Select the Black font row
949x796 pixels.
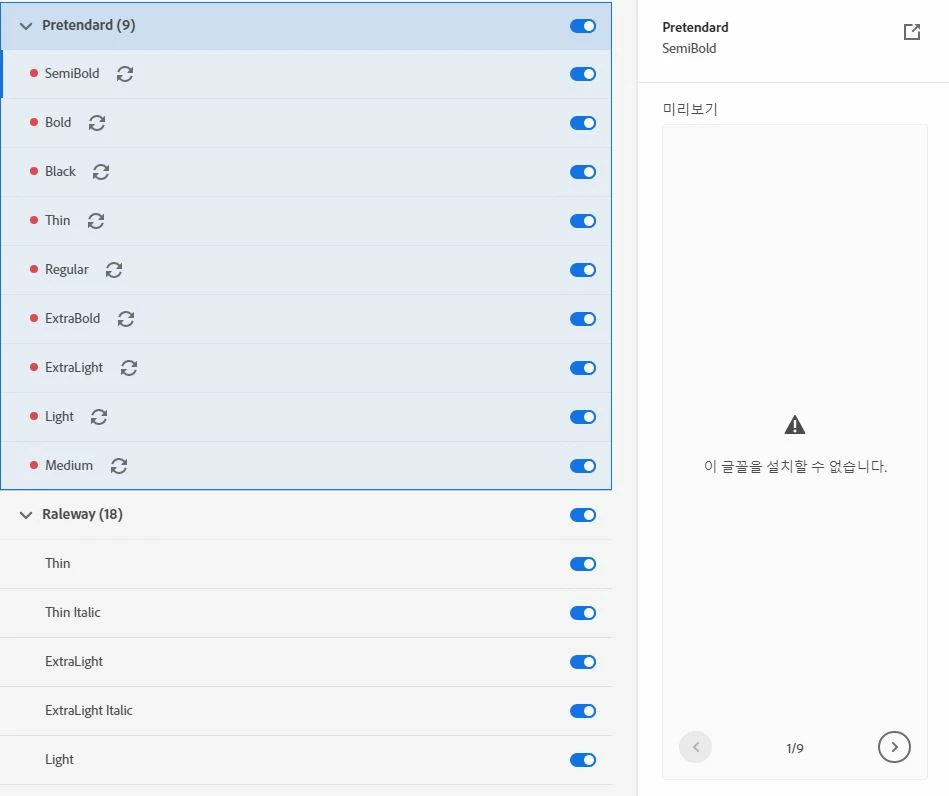click(x=306, y=172)
